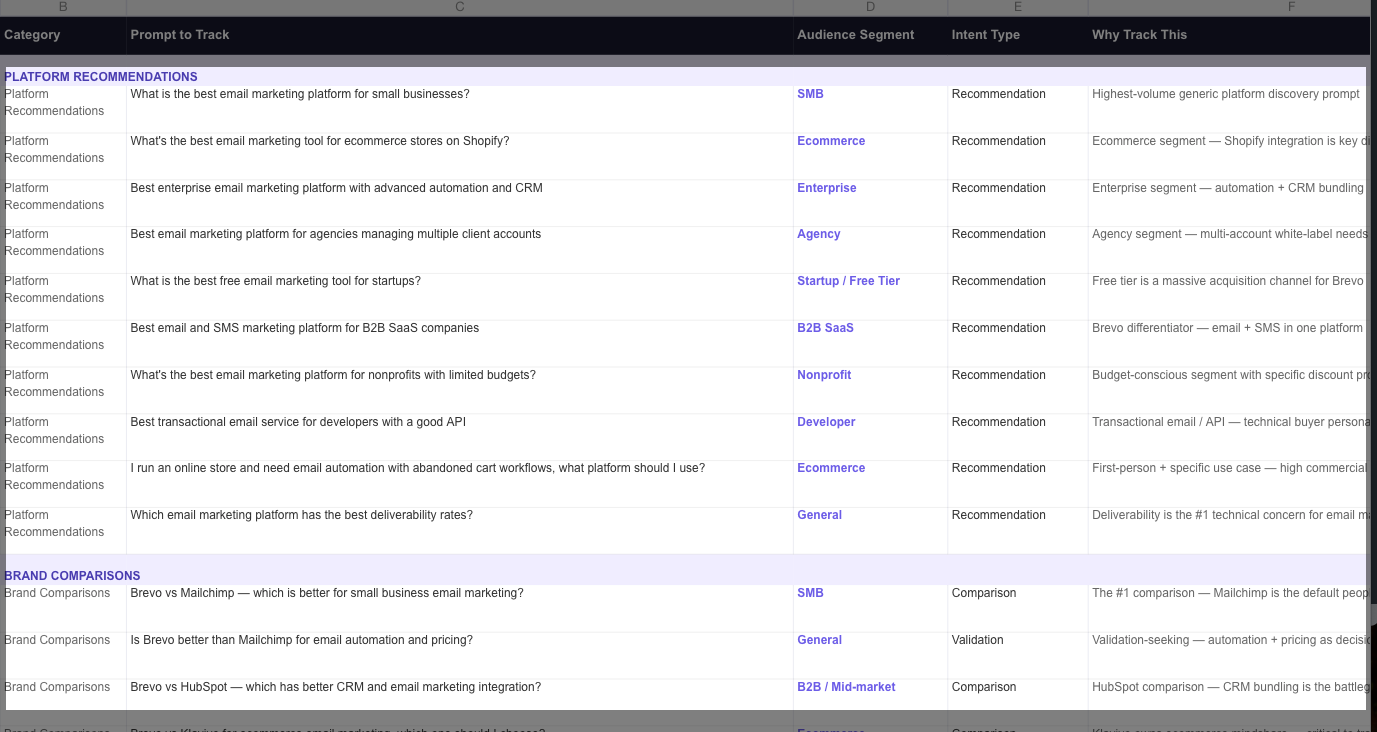Select column C letter header
This screenshot has width=1377, height=732.
click(x=460, y=7)
